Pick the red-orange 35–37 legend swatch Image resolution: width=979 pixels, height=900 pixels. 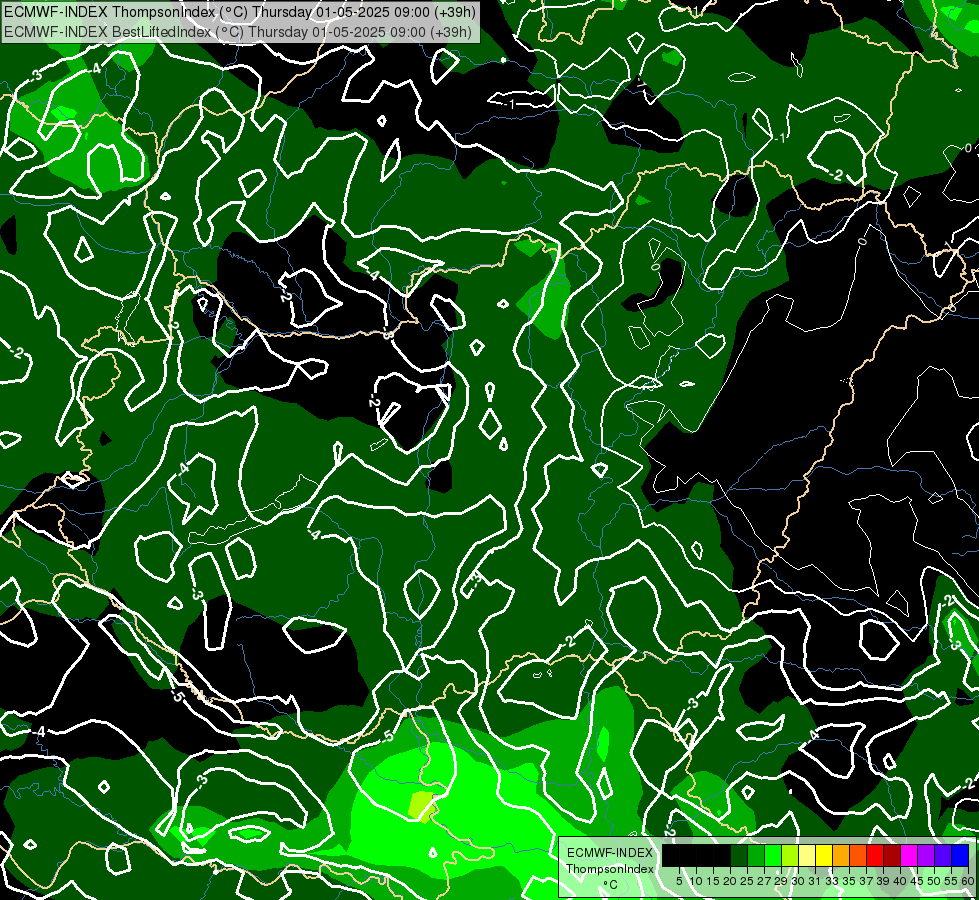[x=858, y=855]
